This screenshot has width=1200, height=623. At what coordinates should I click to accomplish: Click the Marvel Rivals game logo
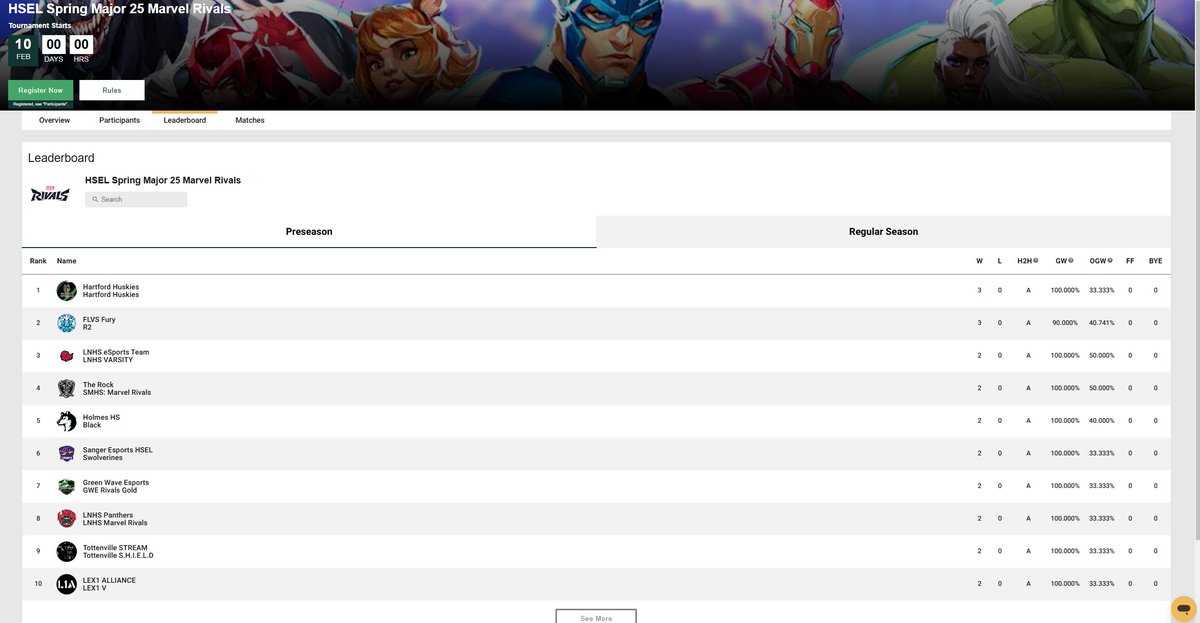(50, 194)
